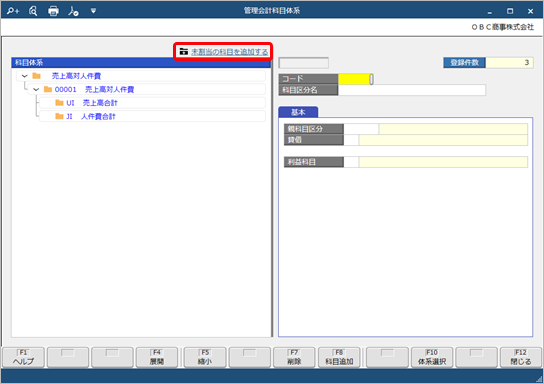
Task: Click the folder-plus icon beside 未割当の科目を追加する
Action: tap(184, 52)
